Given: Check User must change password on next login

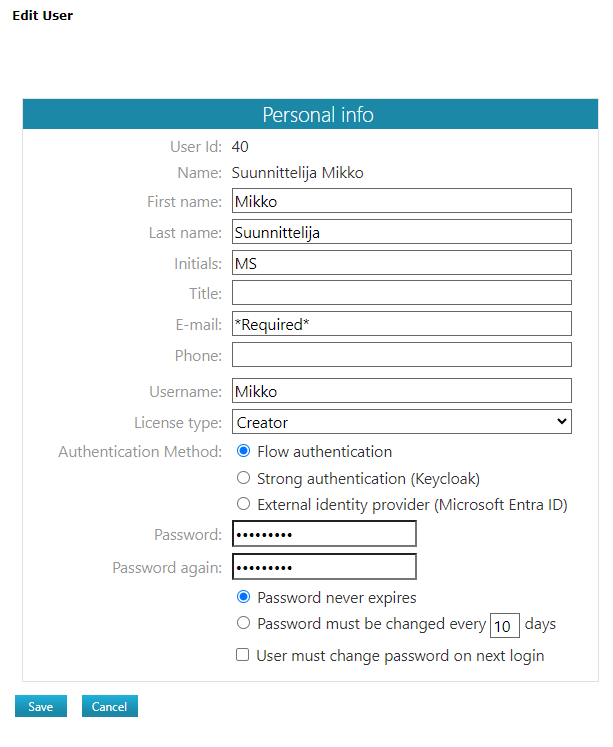Looking at the screenshot, I should (242, 656).
